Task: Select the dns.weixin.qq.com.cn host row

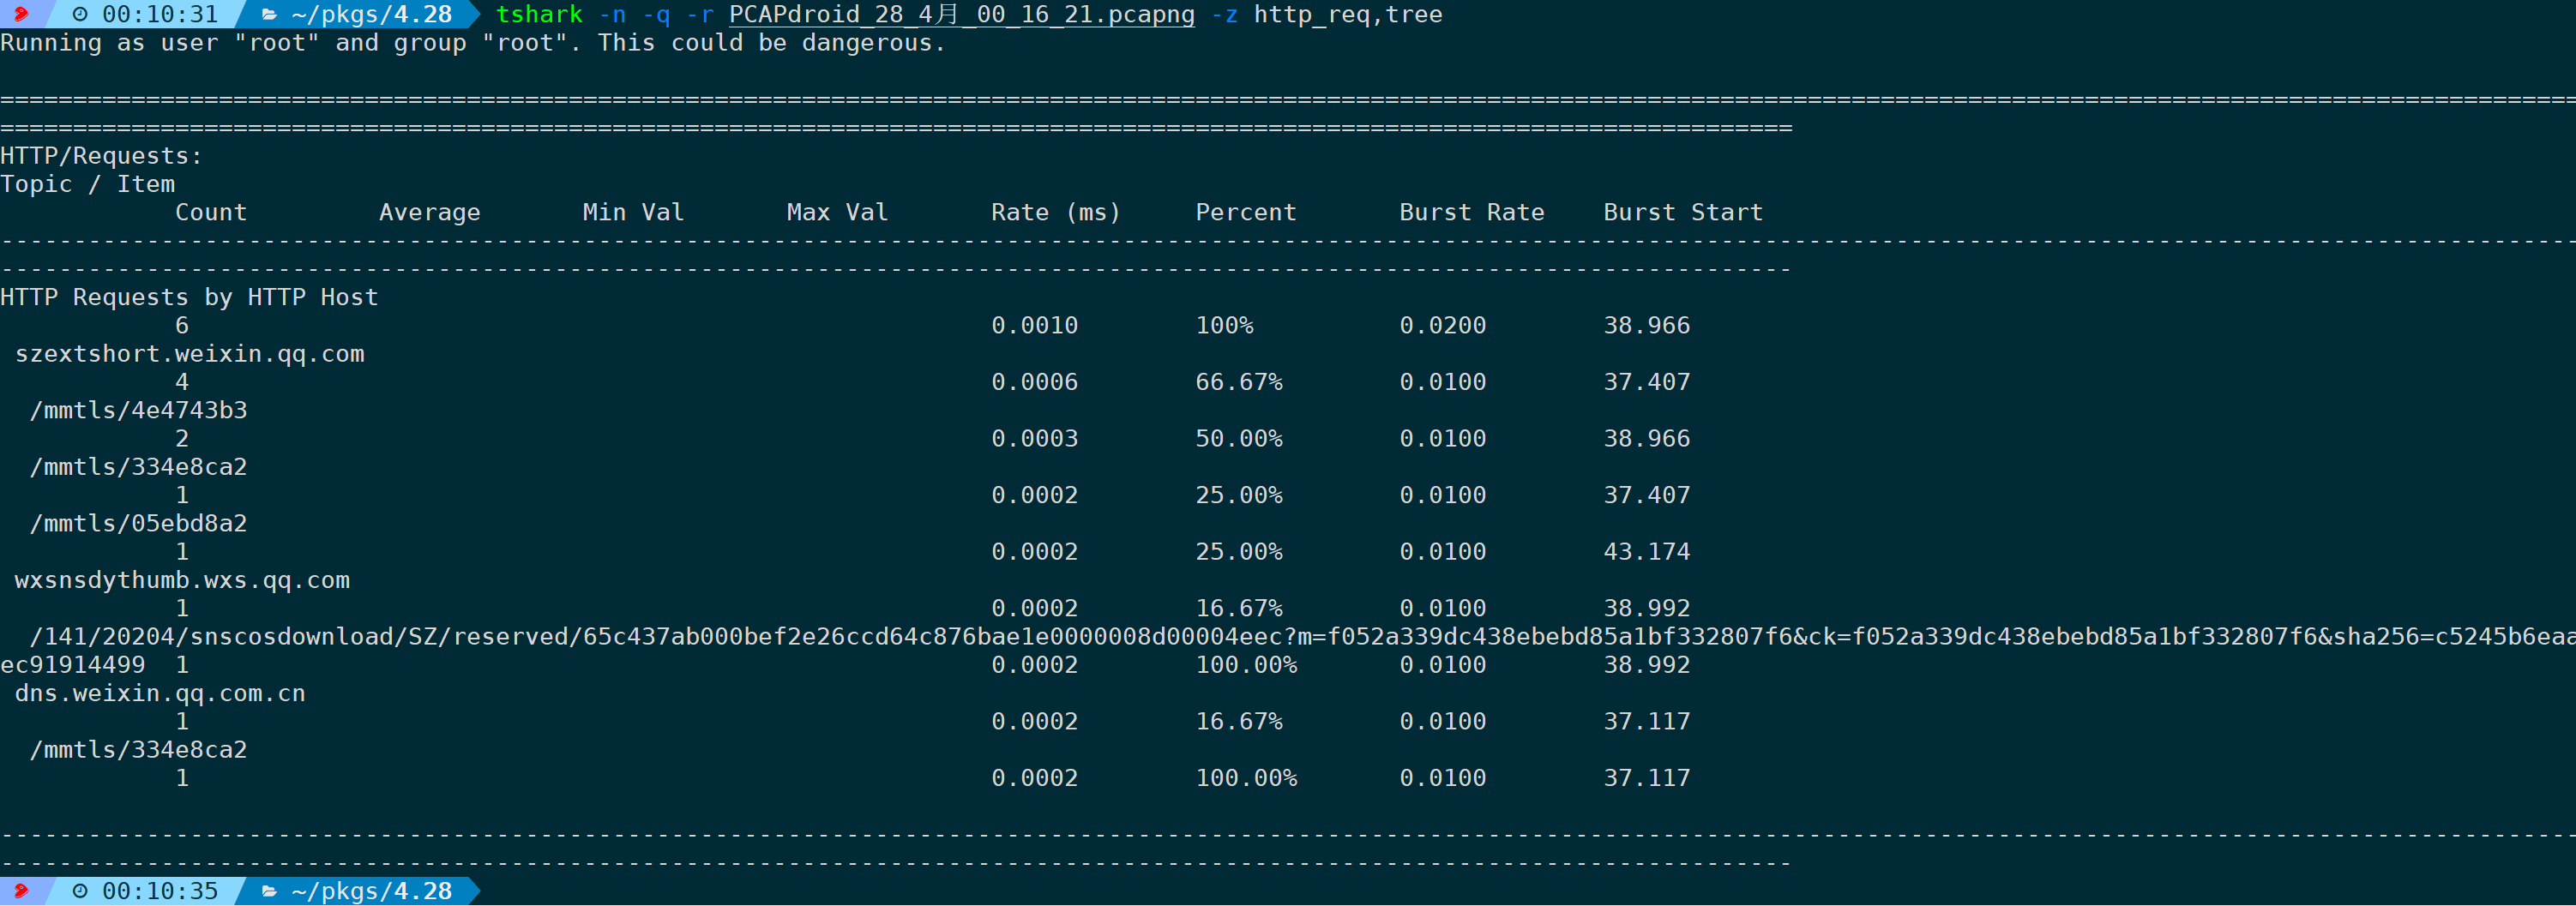Action: coord(160,693)
